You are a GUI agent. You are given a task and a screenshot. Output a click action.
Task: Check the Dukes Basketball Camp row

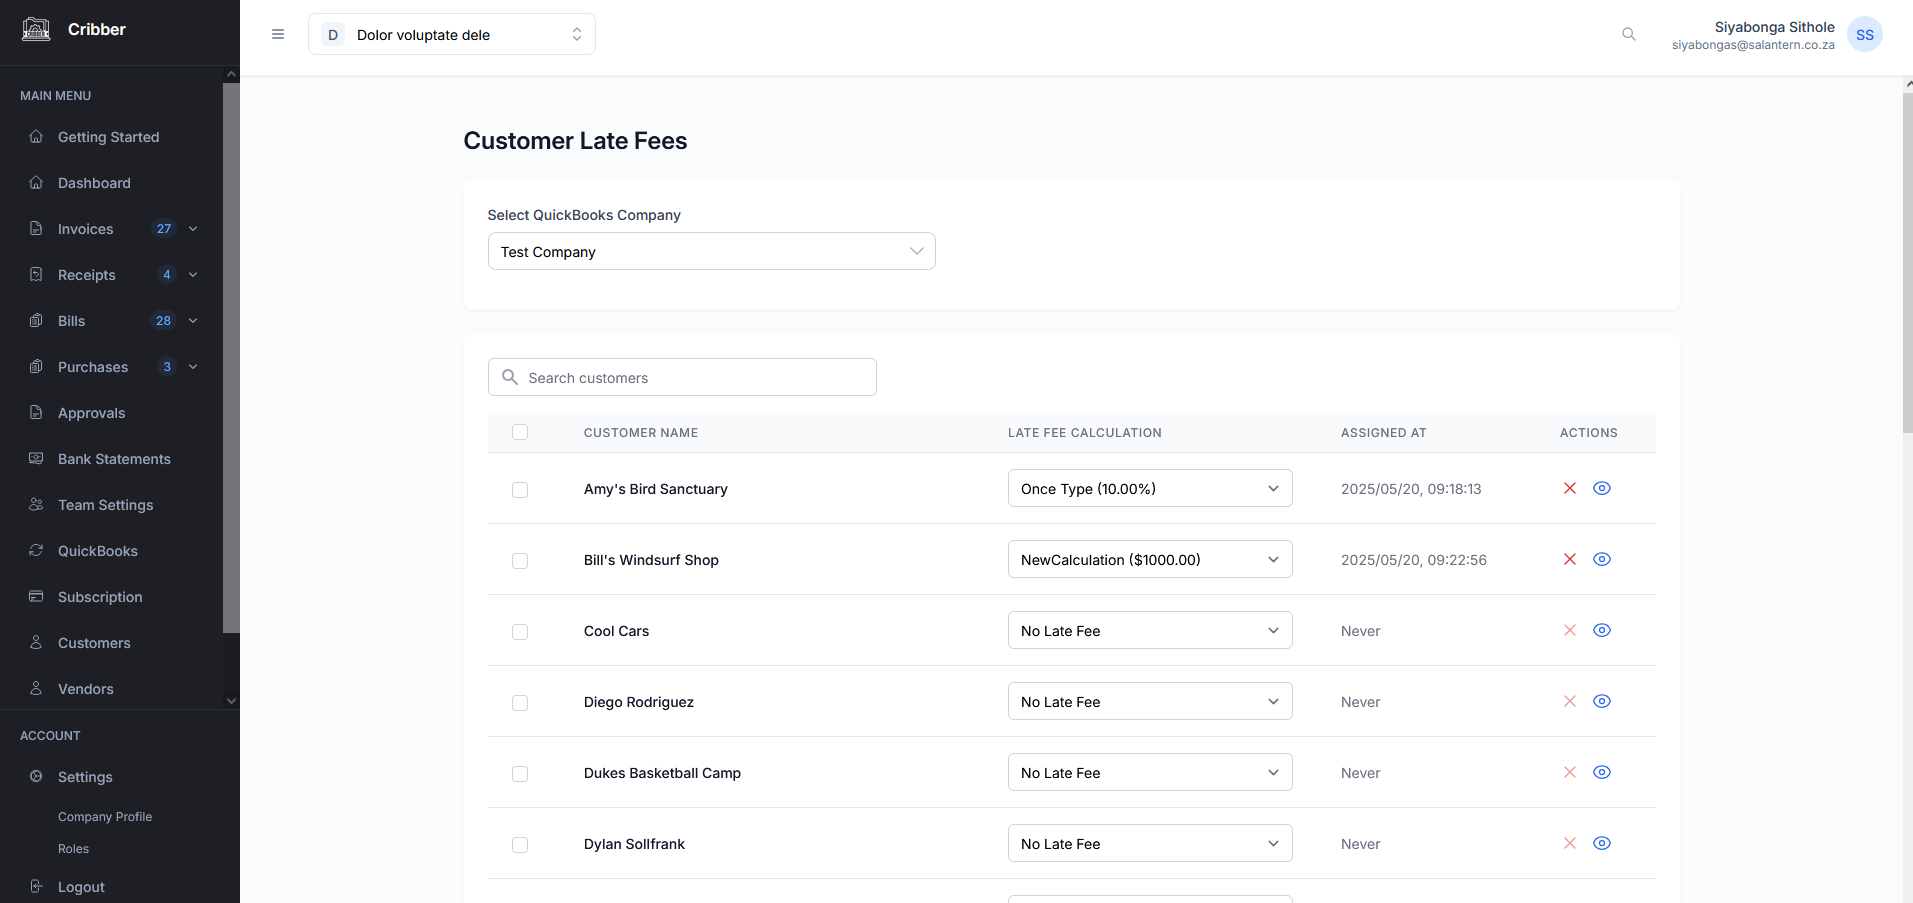click(x=520, y=774)
